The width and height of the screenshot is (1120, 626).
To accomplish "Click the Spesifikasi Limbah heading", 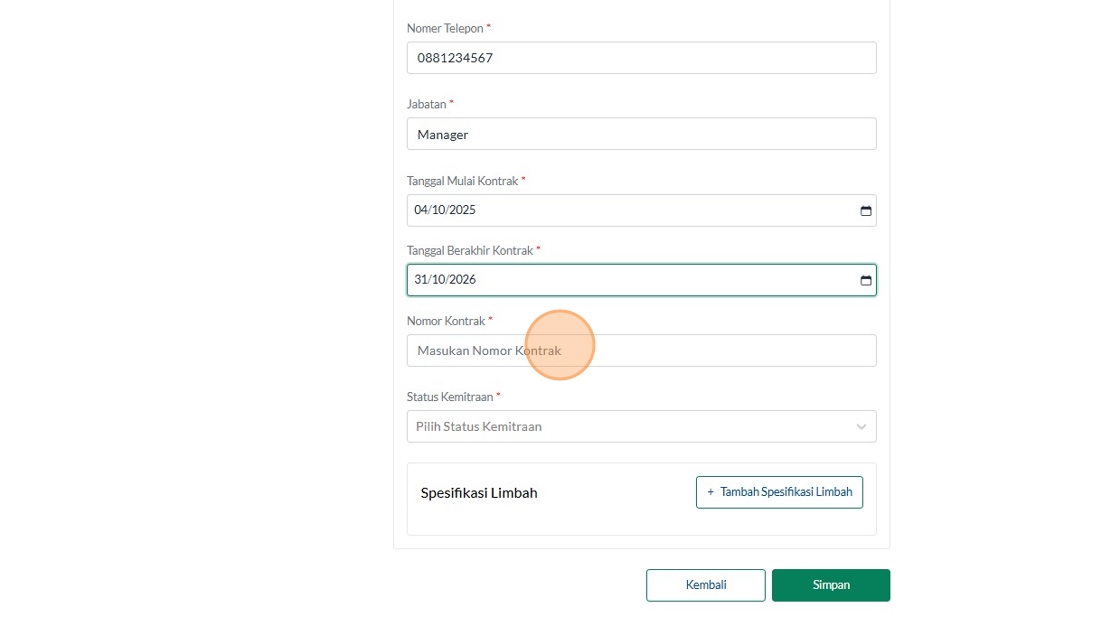I will [479, 493].
